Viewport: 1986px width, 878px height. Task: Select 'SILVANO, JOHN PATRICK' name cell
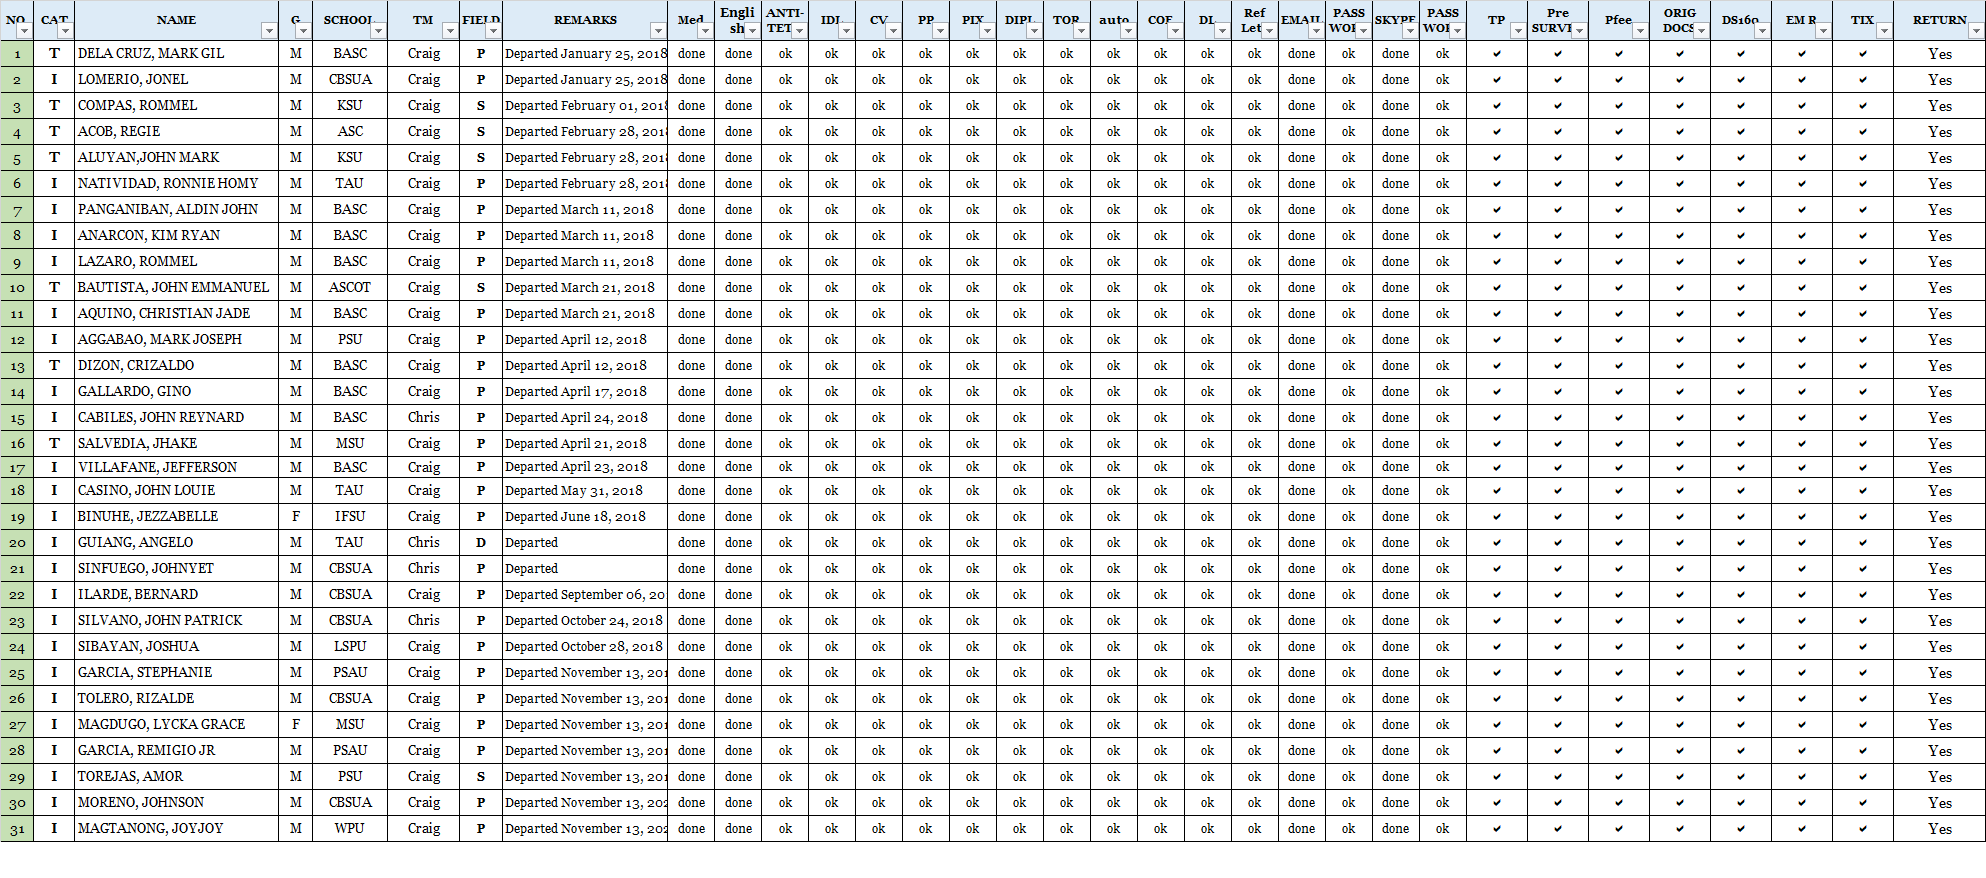[x=176, y=621]
